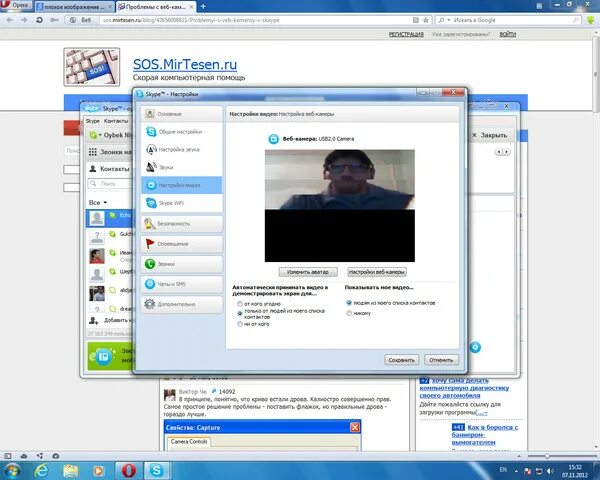Viewport: 600px width, 480px height.
Task: Click Звонки на dial pad icon
Action: coord(93,152)
